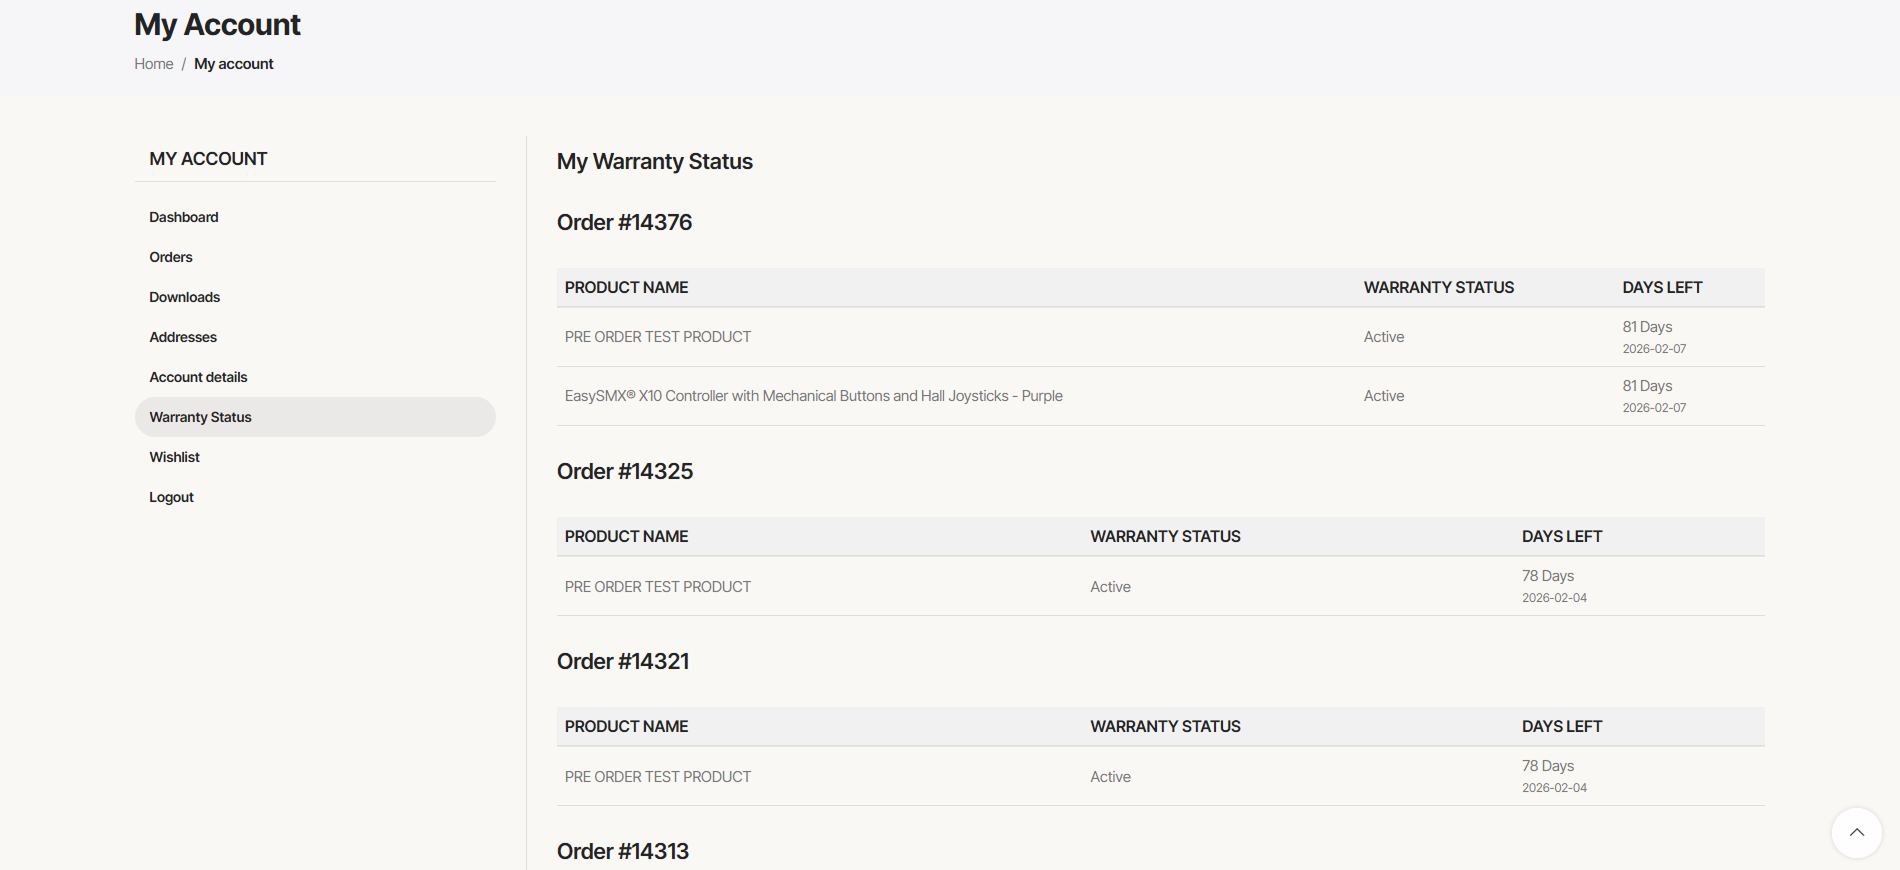1900x870 pixels.
Task: Navigate to Orders section
Action: click(170, 257)
